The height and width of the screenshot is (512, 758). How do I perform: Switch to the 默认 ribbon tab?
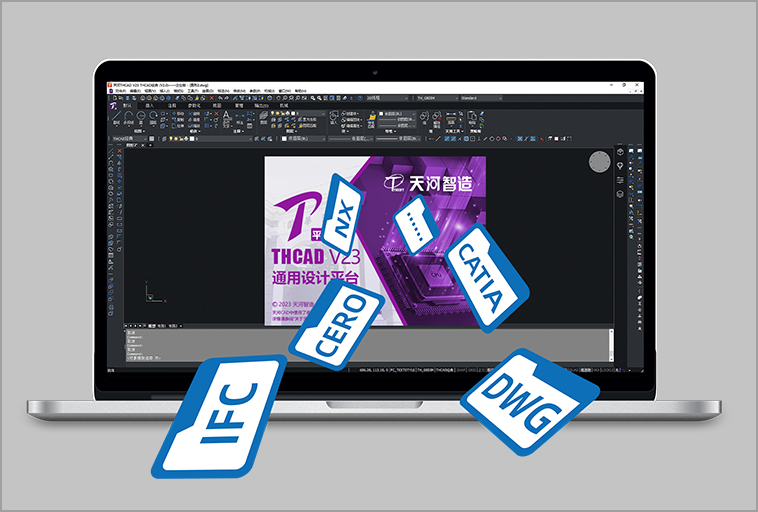[x=127, y=105]
